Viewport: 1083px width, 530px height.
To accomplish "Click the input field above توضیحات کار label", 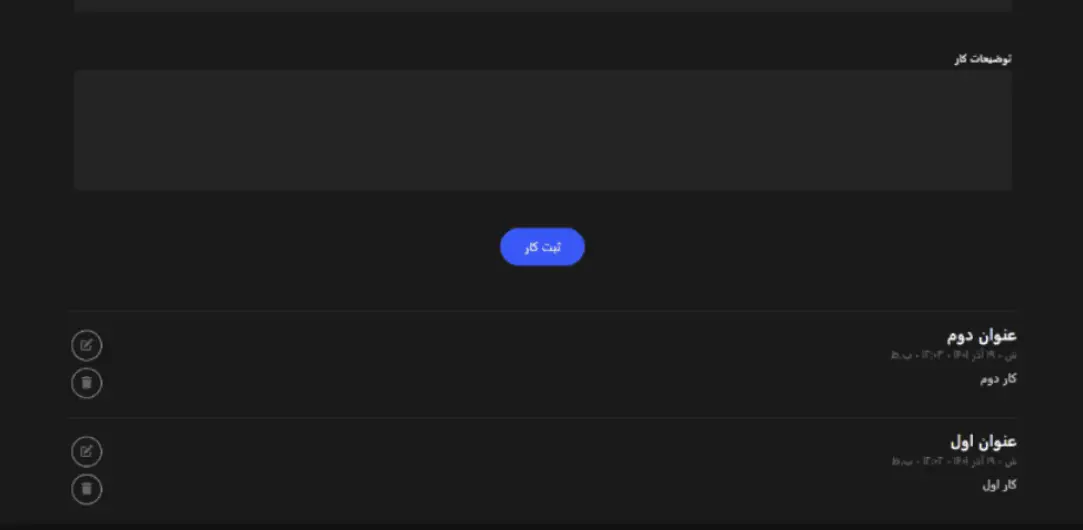I will coord(543,6).
